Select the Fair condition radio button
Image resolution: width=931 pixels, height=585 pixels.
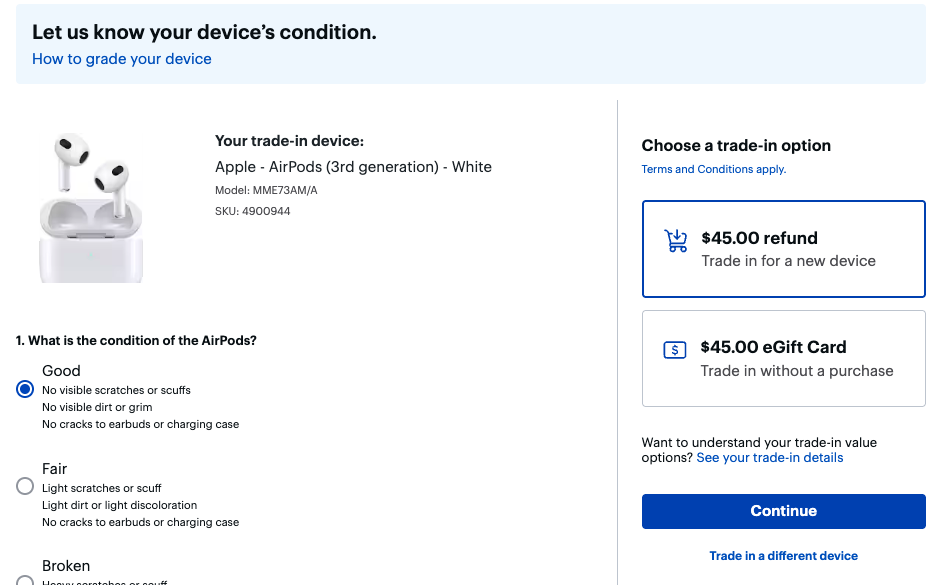coord(24,486)
